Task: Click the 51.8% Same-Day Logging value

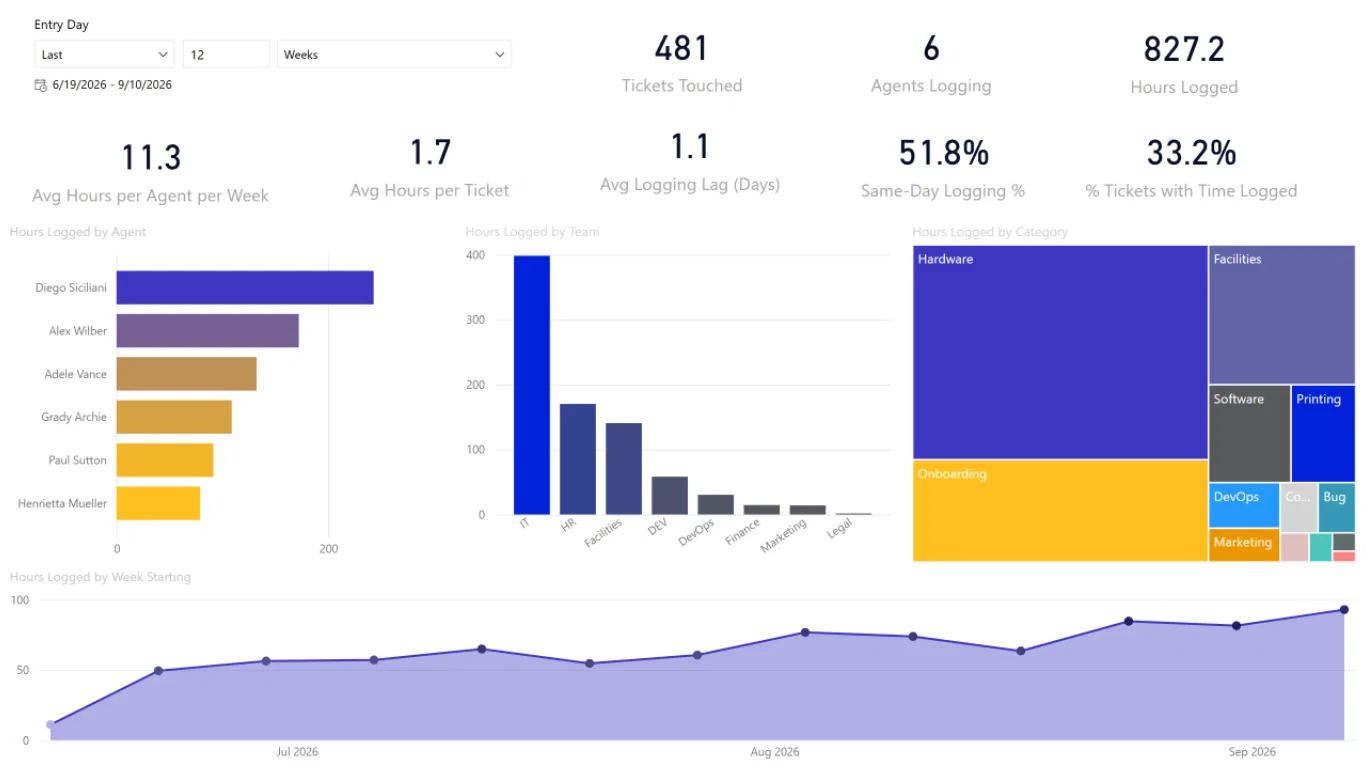Action: coord(943,153)
